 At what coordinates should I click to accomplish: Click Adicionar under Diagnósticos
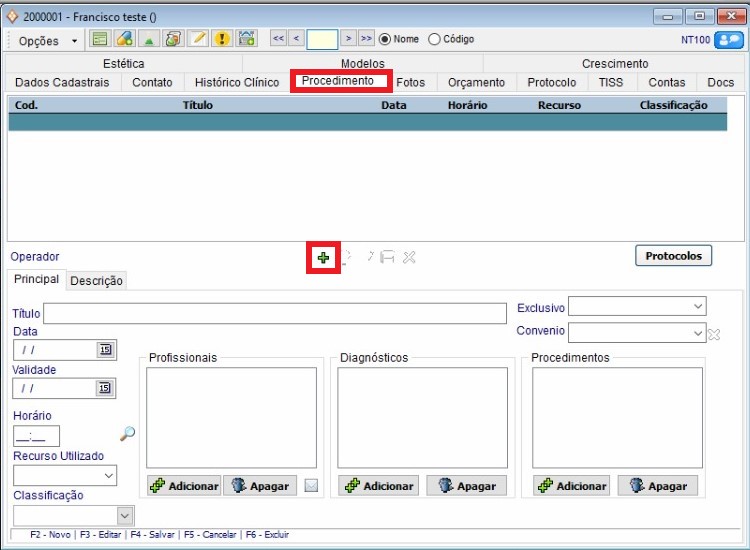point(378,486)
